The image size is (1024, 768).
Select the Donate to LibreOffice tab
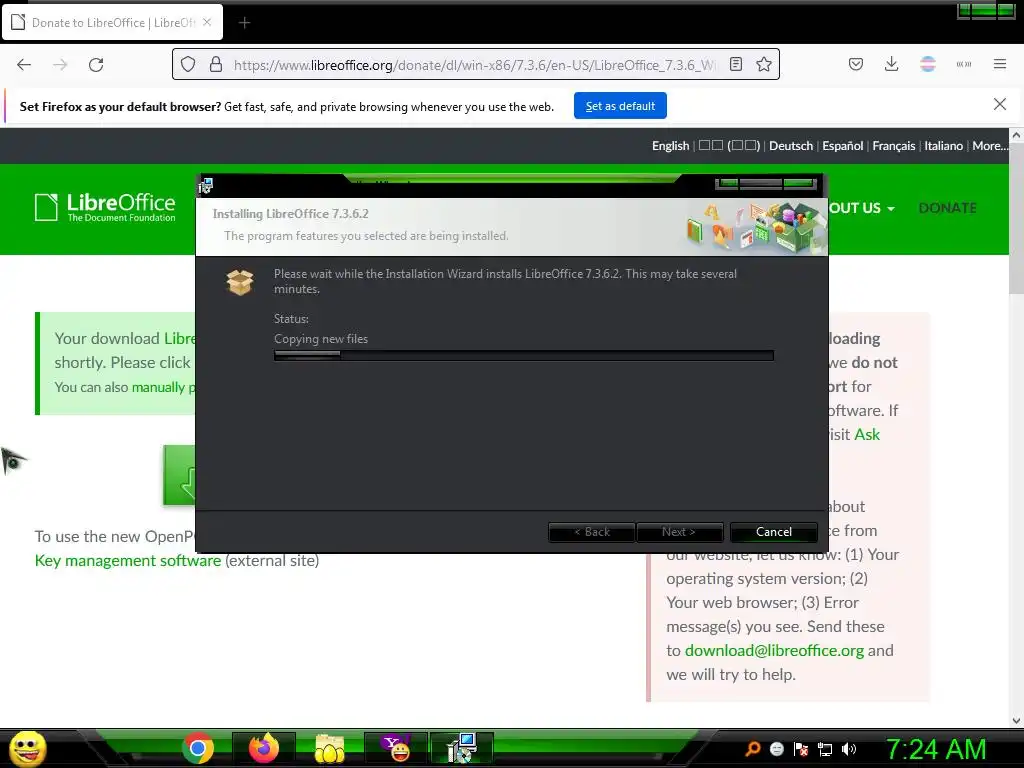112,22
